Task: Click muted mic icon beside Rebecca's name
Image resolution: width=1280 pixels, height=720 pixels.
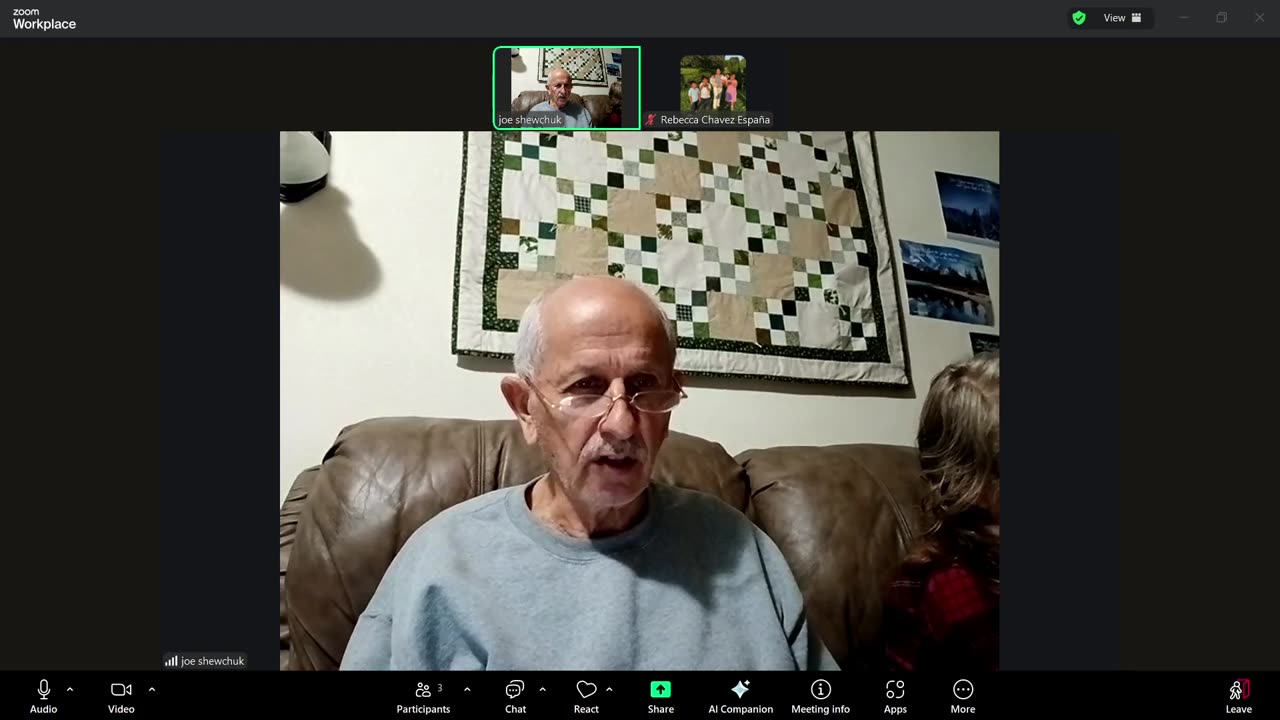Action: pos(651,120)
